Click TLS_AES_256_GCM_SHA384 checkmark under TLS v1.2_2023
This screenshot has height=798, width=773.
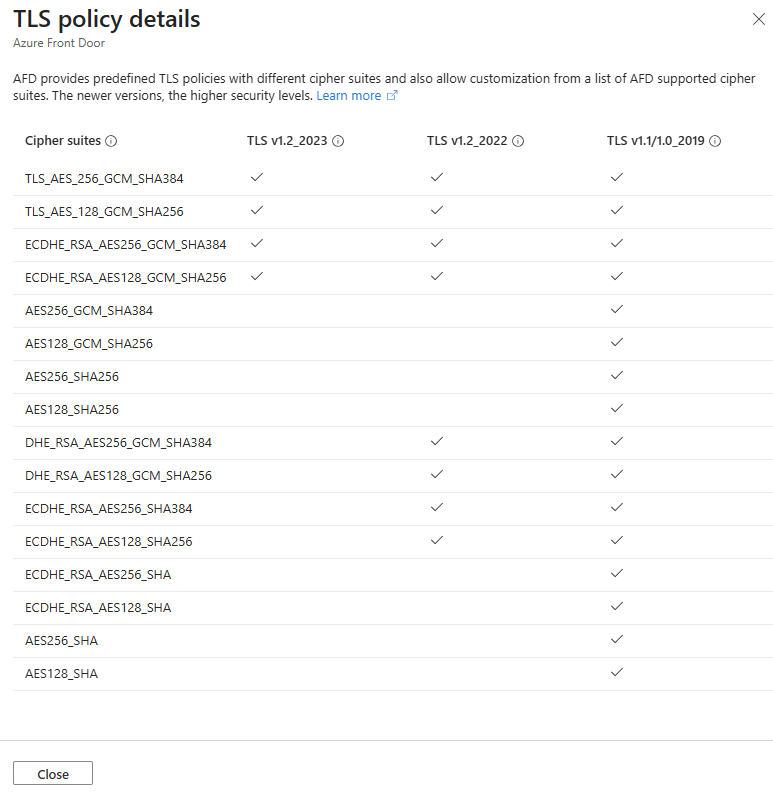click(x=257, y=177)
